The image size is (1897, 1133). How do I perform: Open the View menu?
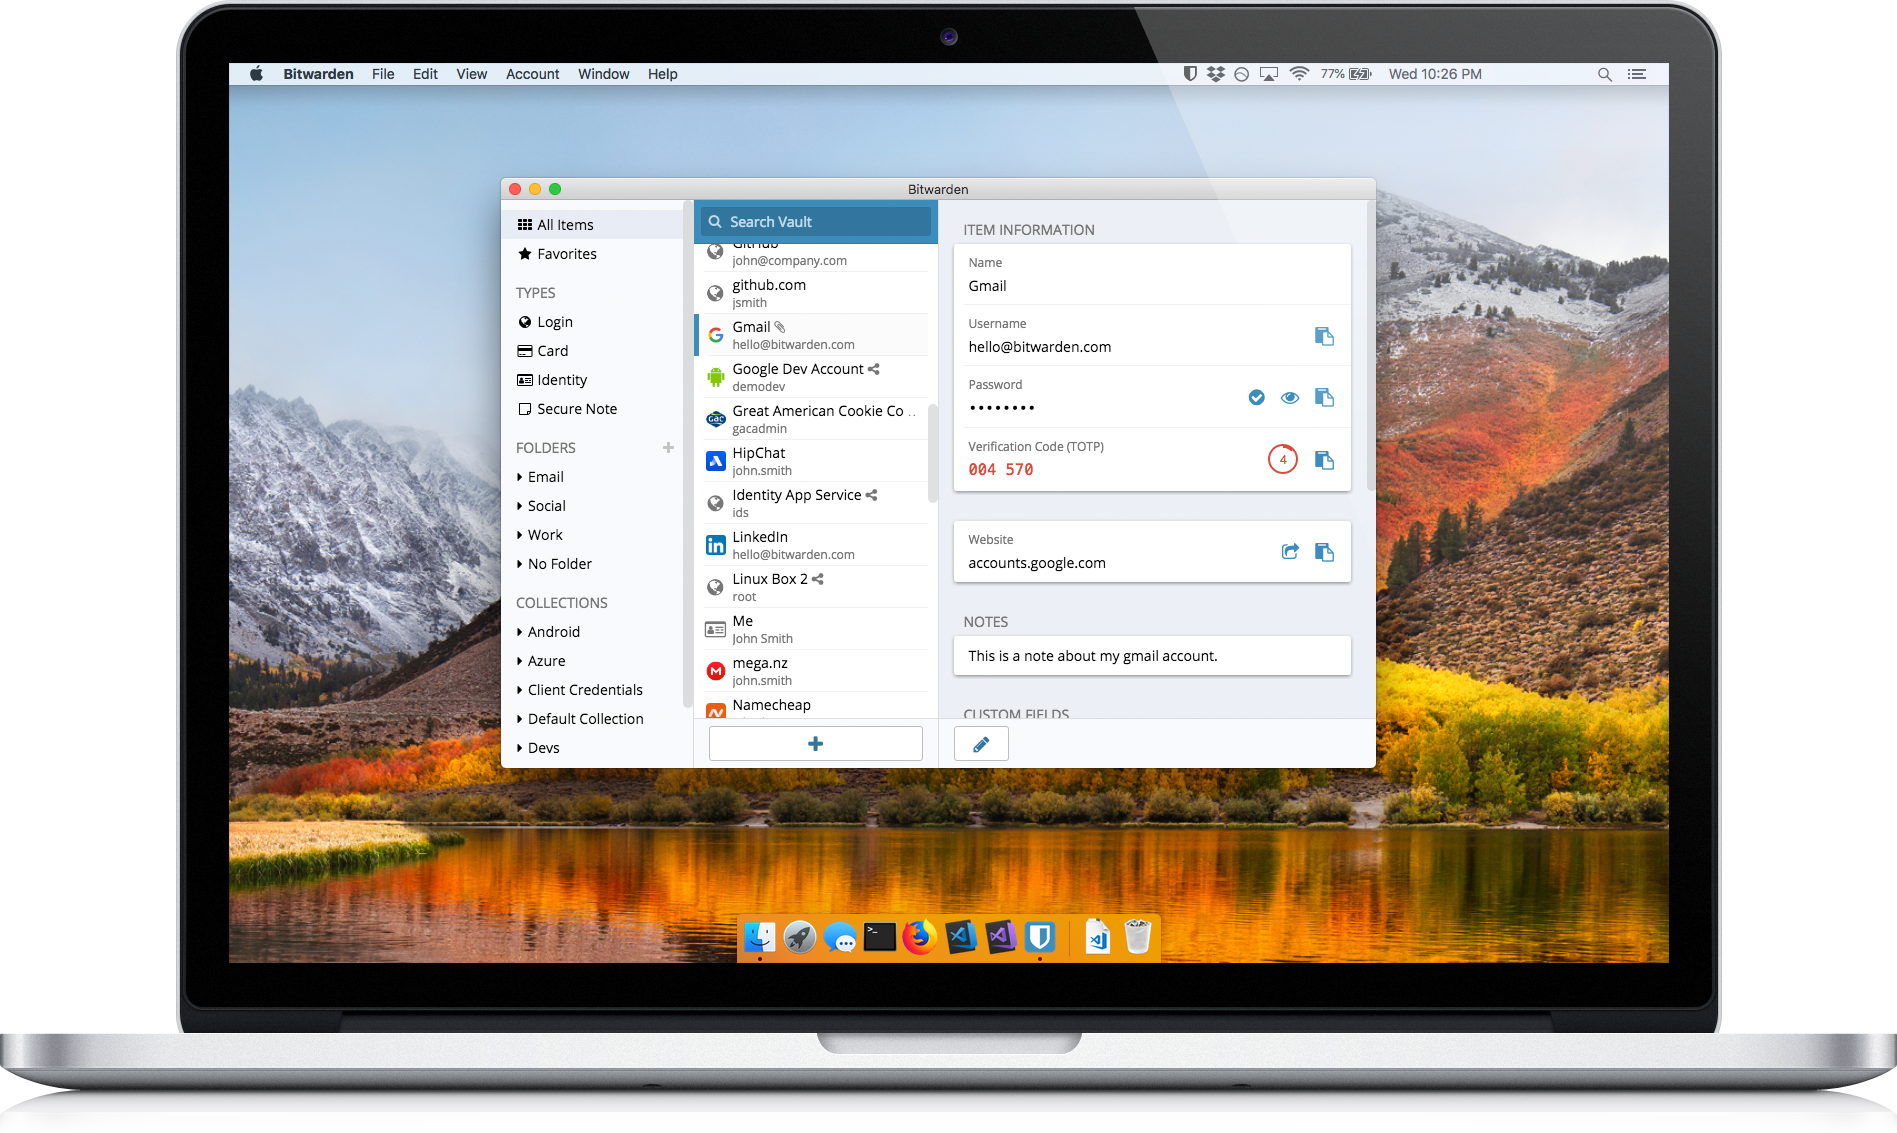click(471, 74)
